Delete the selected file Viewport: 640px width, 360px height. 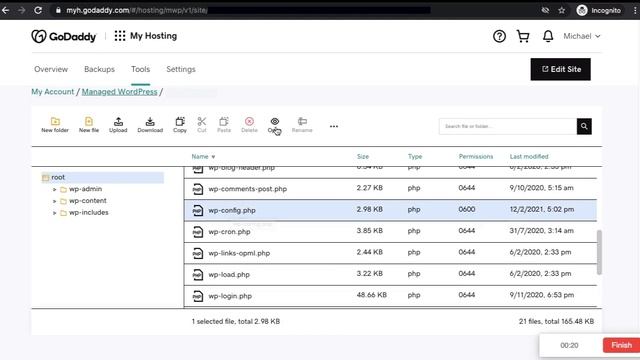tap(249, 124)
